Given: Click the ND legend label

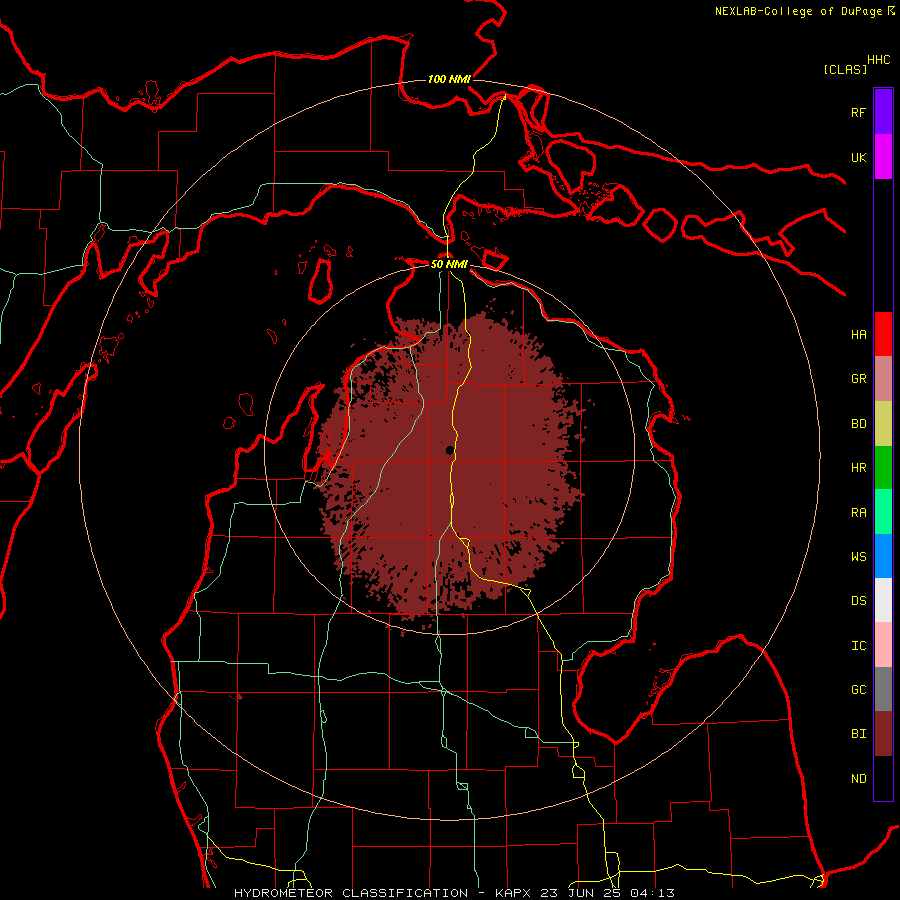Looking at the screenshot, I should tap(858, 778).
